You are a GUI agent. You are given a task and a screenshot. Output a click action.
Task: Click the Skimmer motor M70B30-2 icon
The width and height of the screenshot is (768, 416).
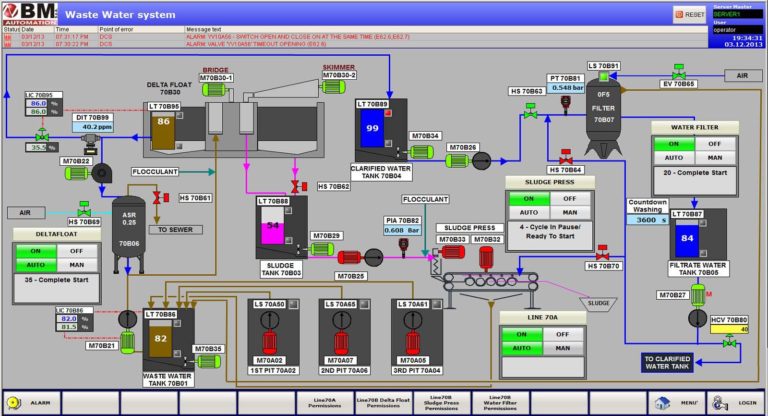333,87
